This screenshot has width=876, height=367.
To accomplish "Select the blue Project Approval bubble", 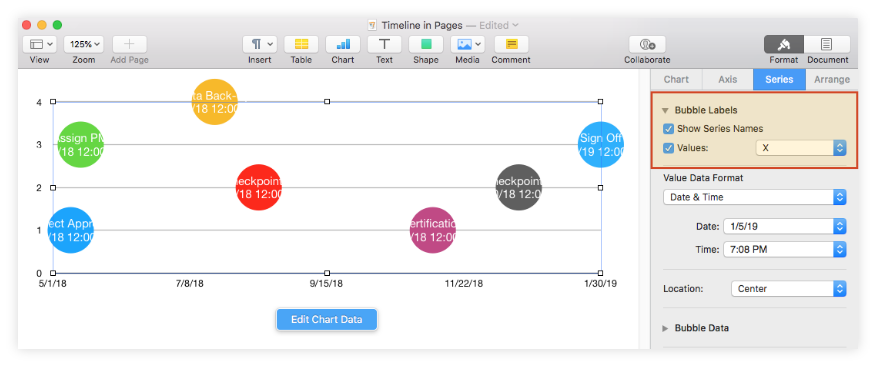I will (x=70, y=230).
